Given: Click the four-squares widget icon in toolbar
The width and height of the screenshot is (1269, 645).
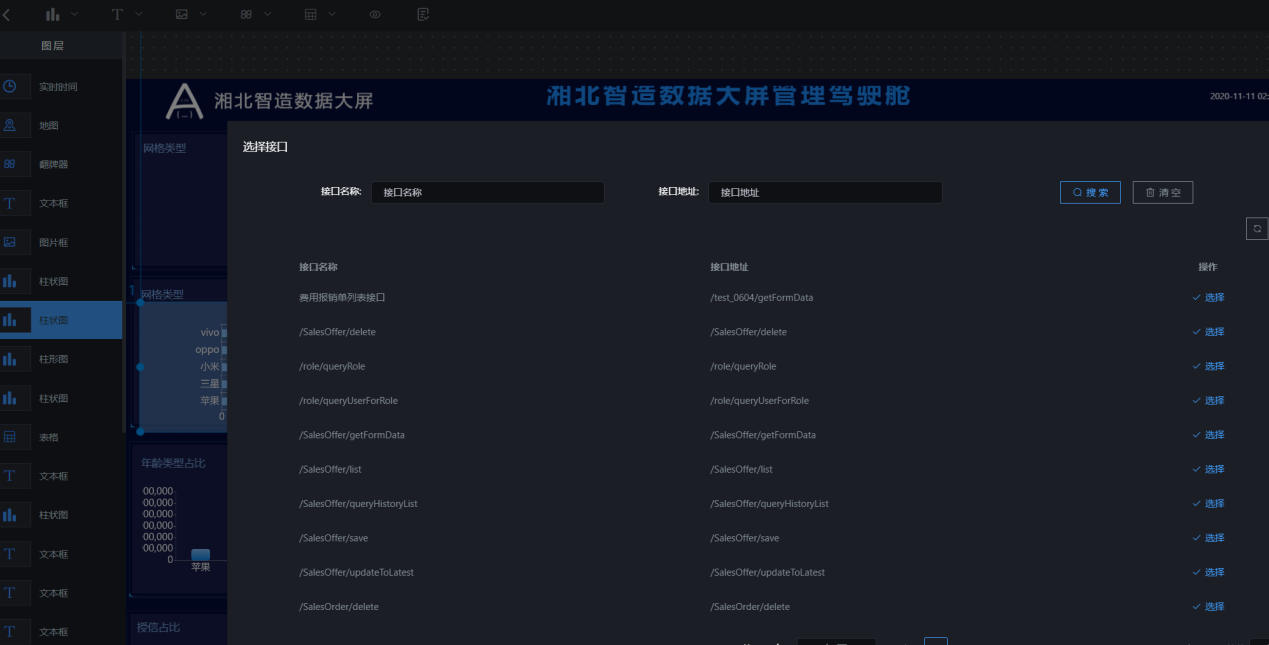Looking at the screenshot, I should [246, 14].
